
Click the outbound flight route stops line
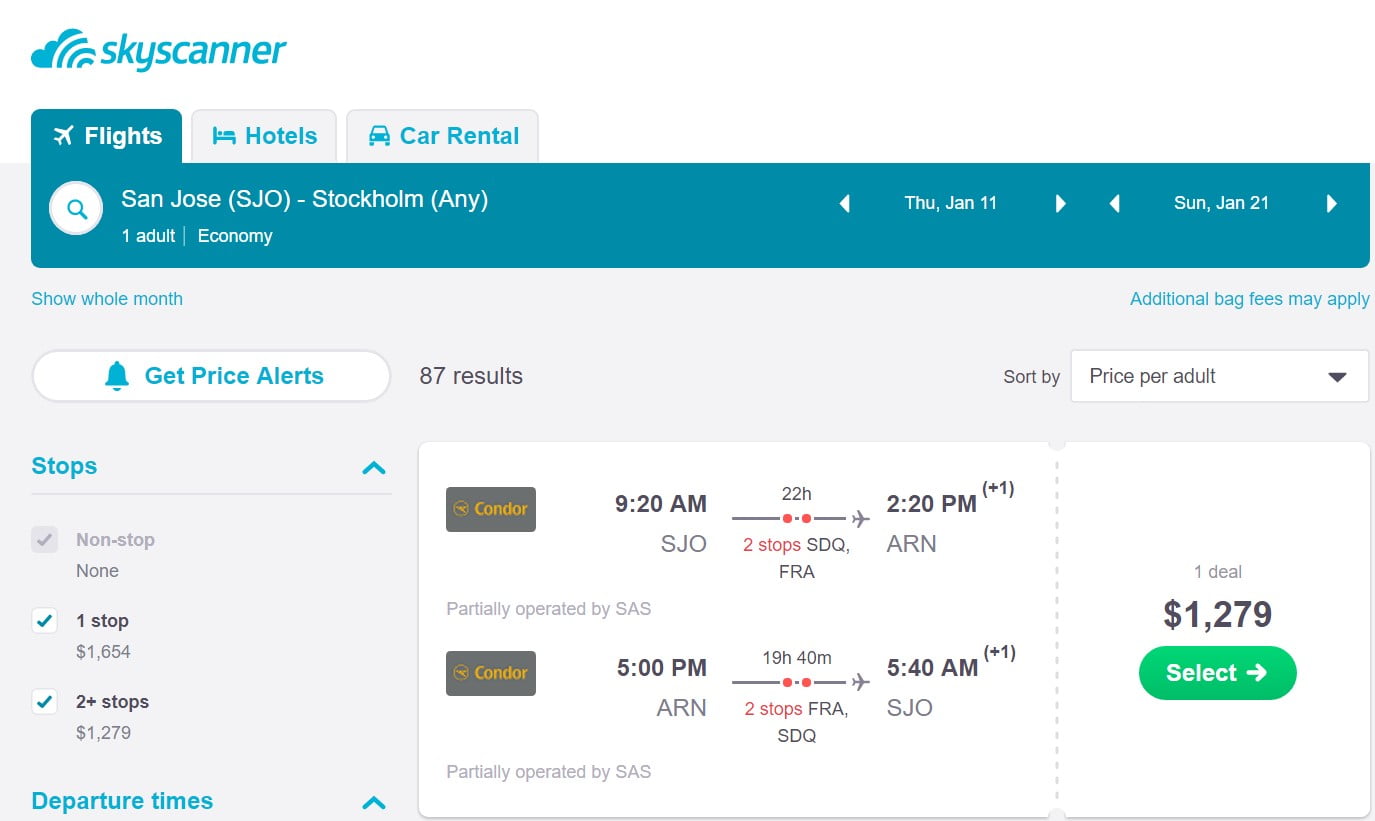tap(801, 519)
